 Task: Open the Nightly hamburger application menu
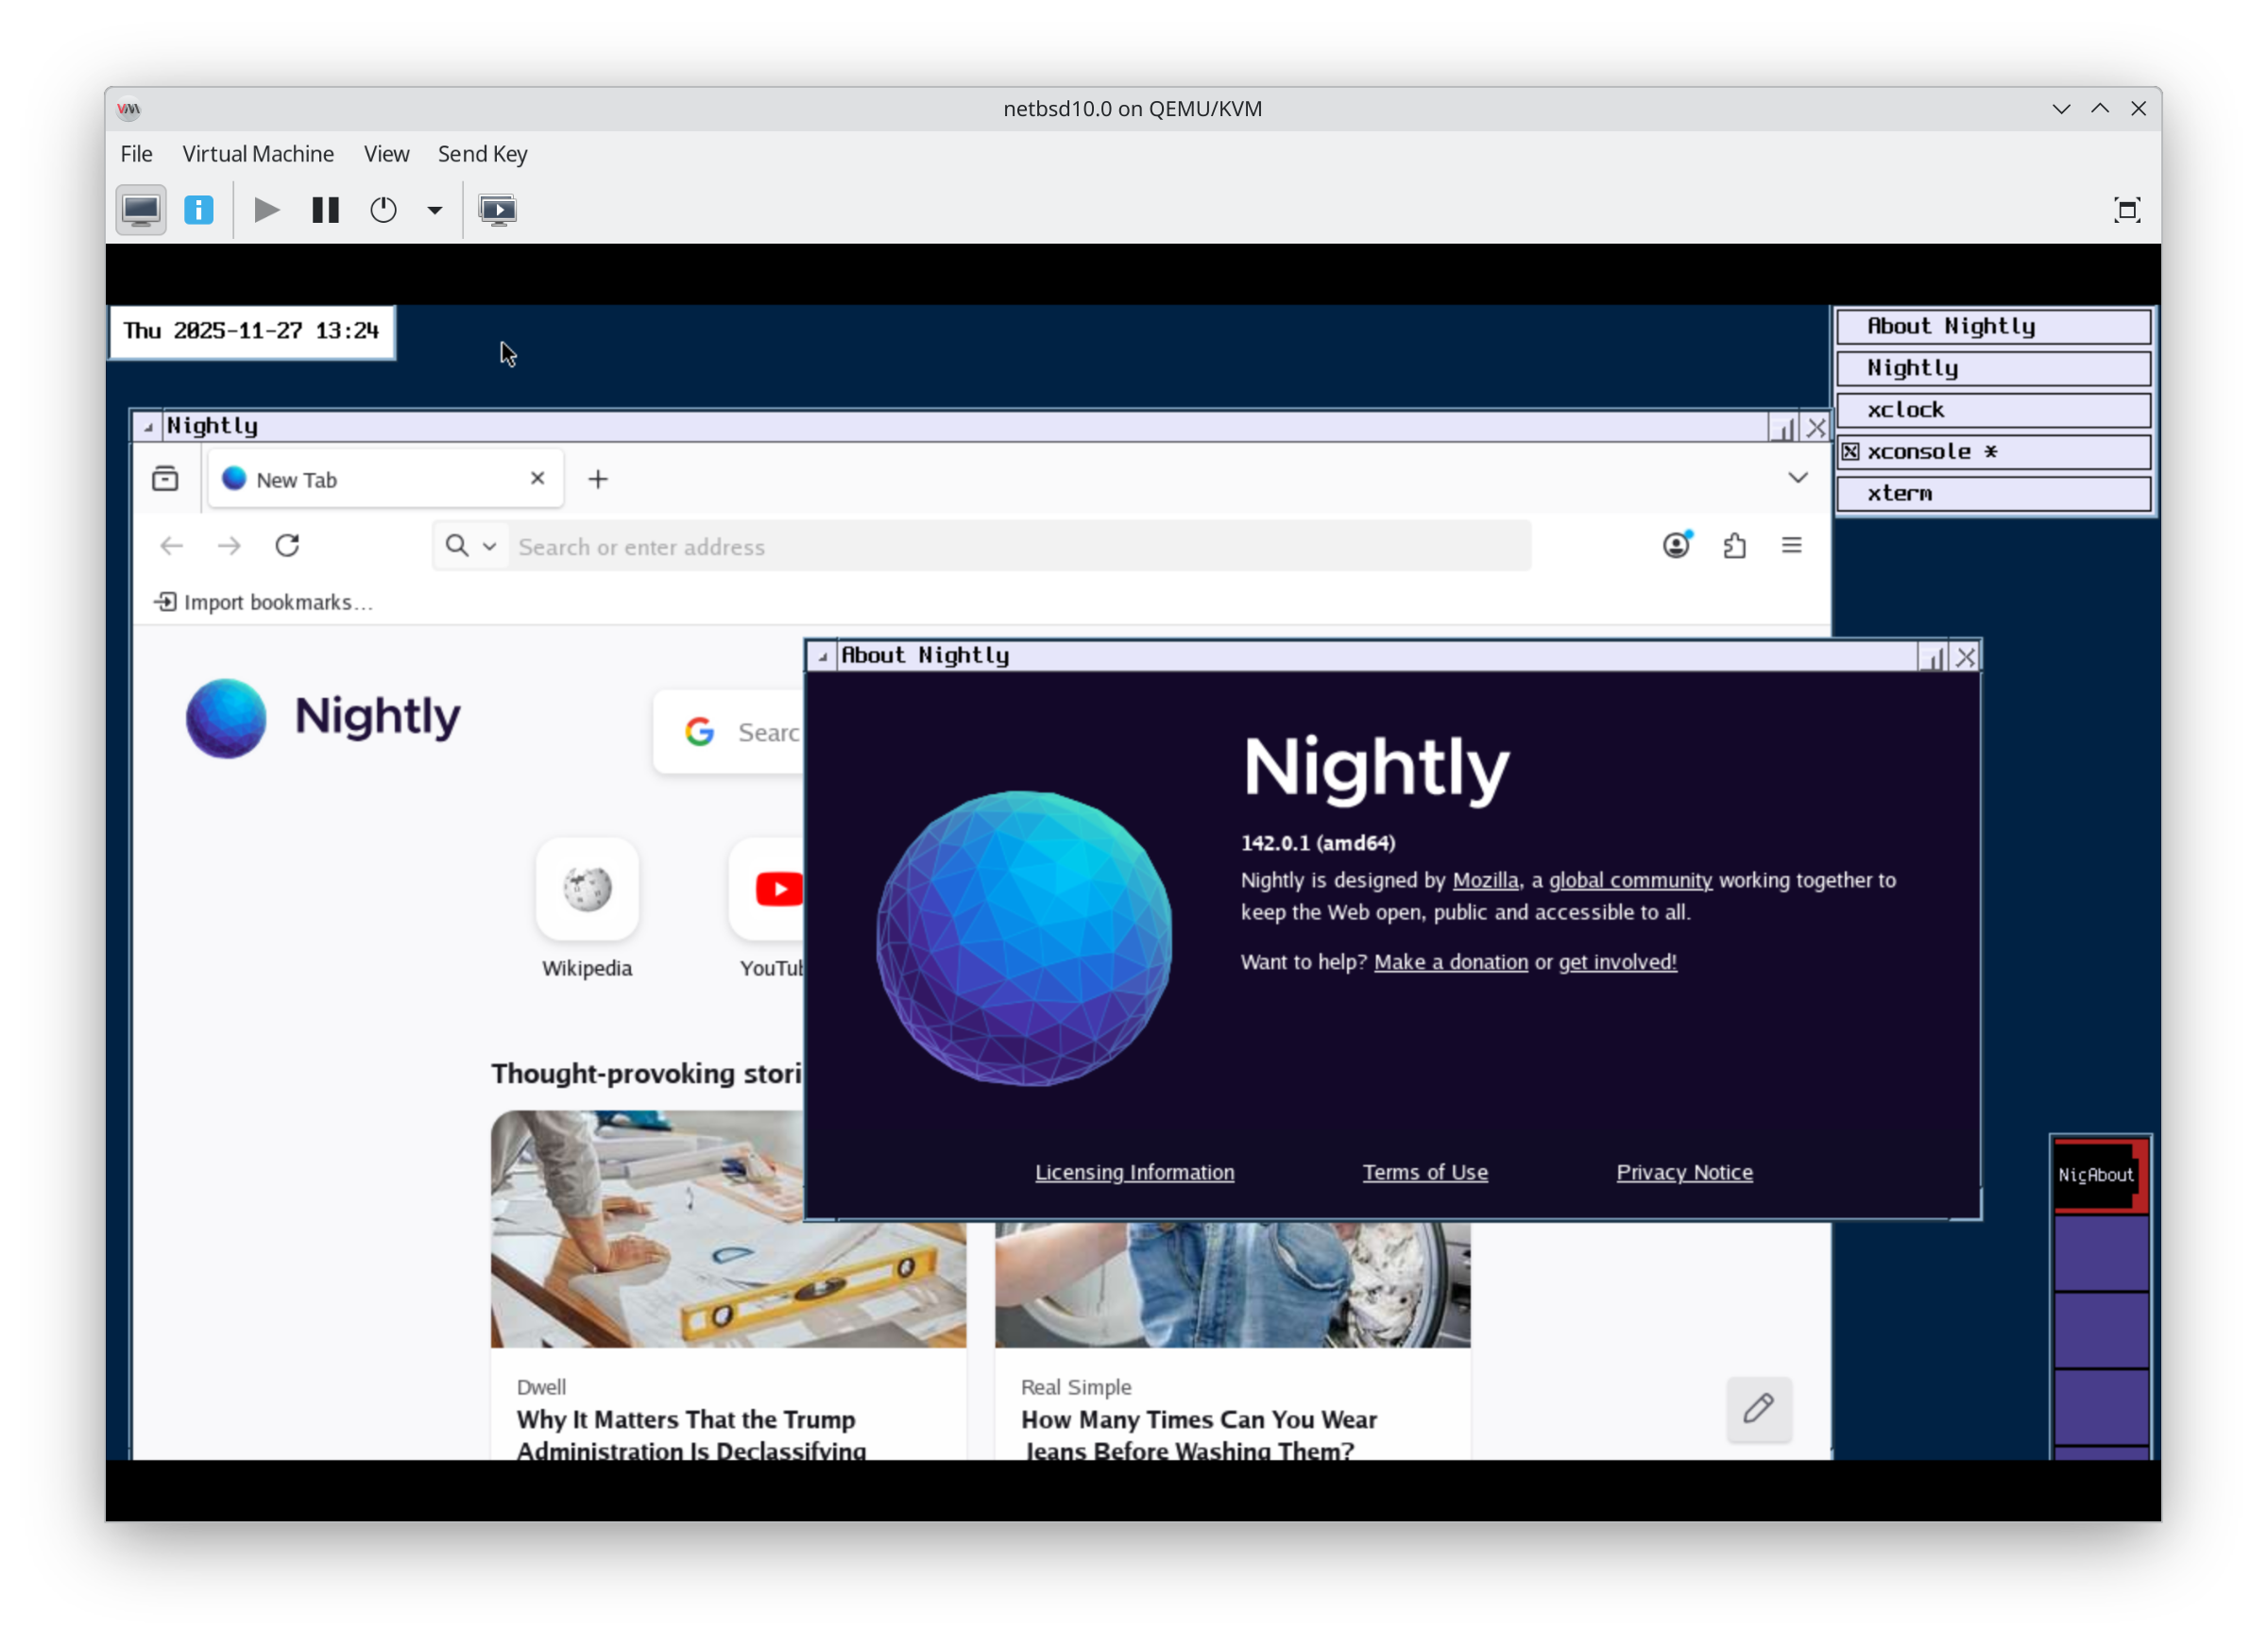point(1791,545)
